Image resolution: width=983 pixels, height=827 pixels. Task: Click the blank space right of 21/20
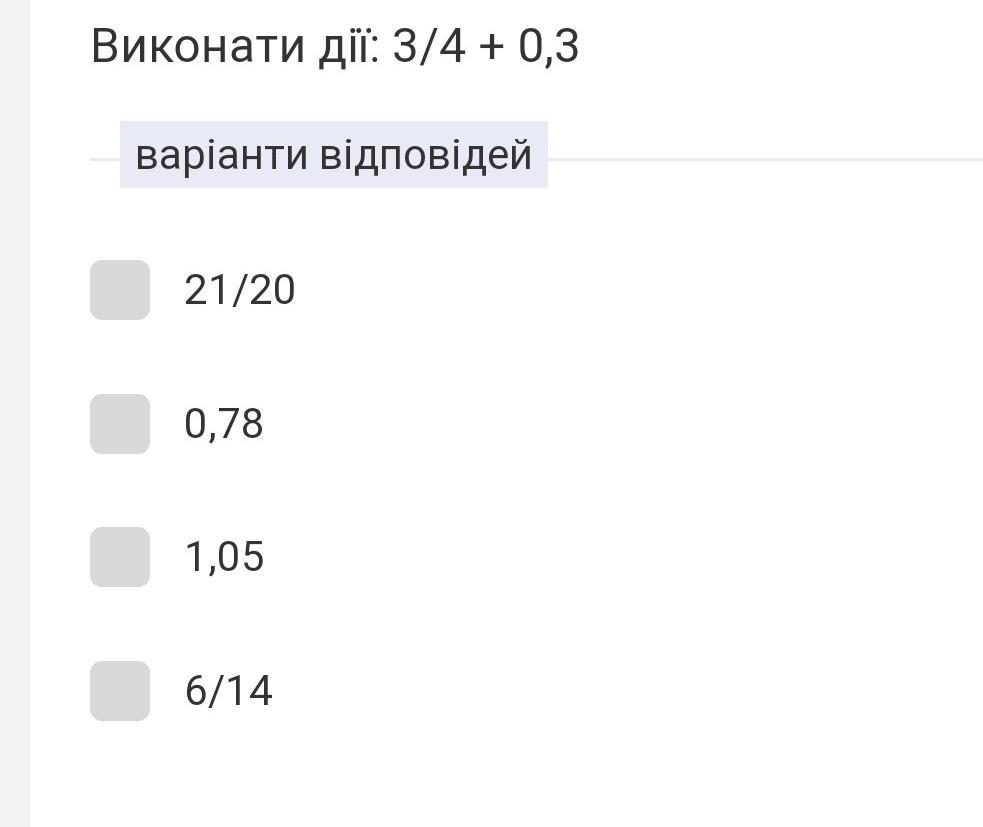click(600, 290)
